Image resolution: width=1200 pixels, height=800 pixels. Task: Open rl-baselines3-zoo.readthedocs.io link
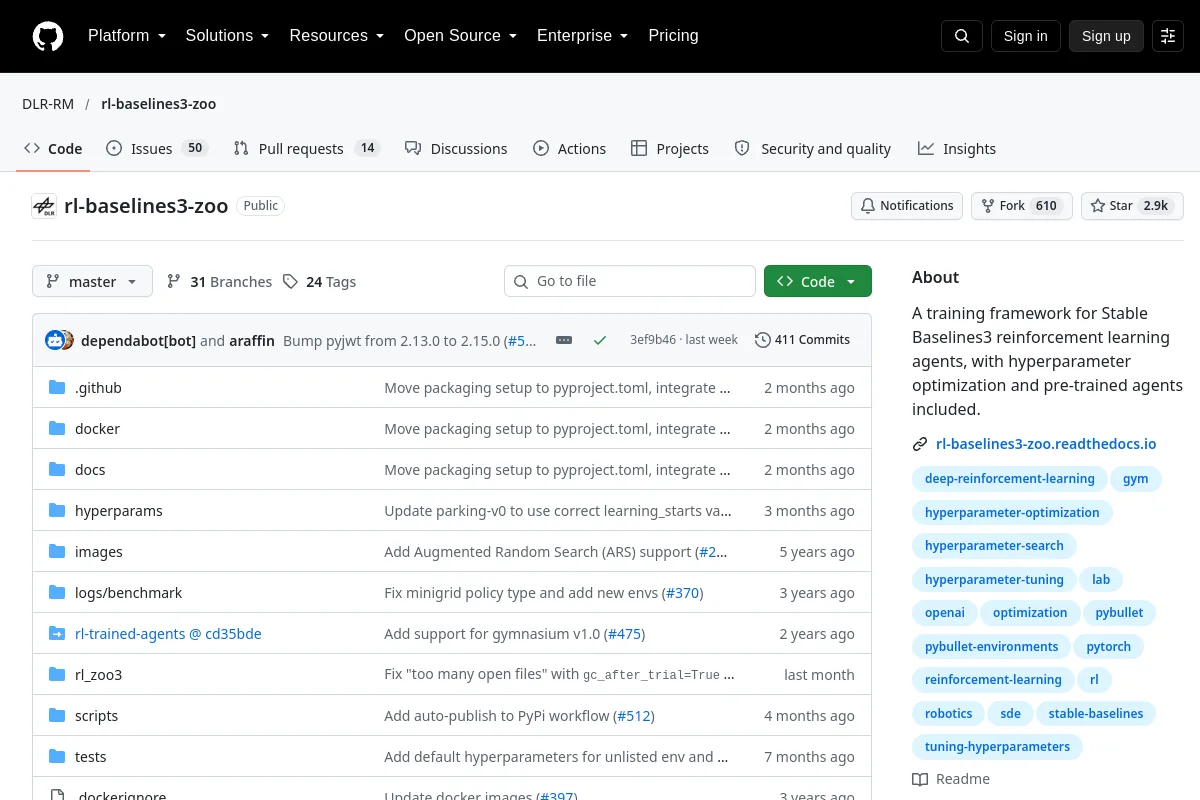pyautogui.click(x=1046, y=444)
